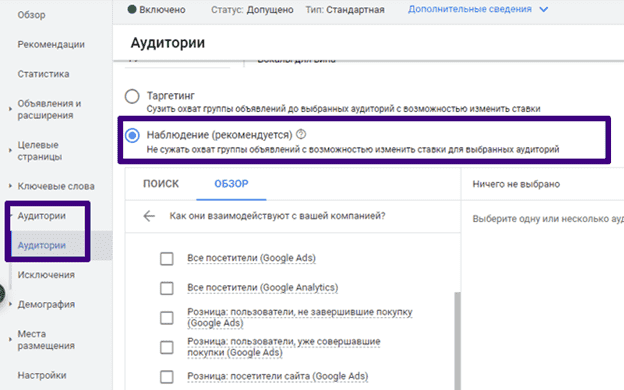Viewport: 624px width, 390px height.
Task: Open Объявления и расширения in sidebar
Action: [49, 109]
